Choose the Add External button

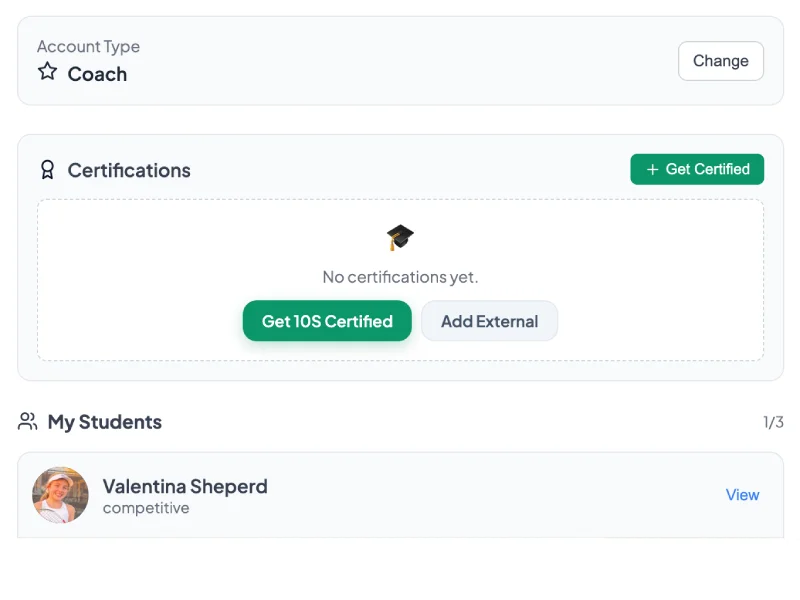[x=489, y=321]
